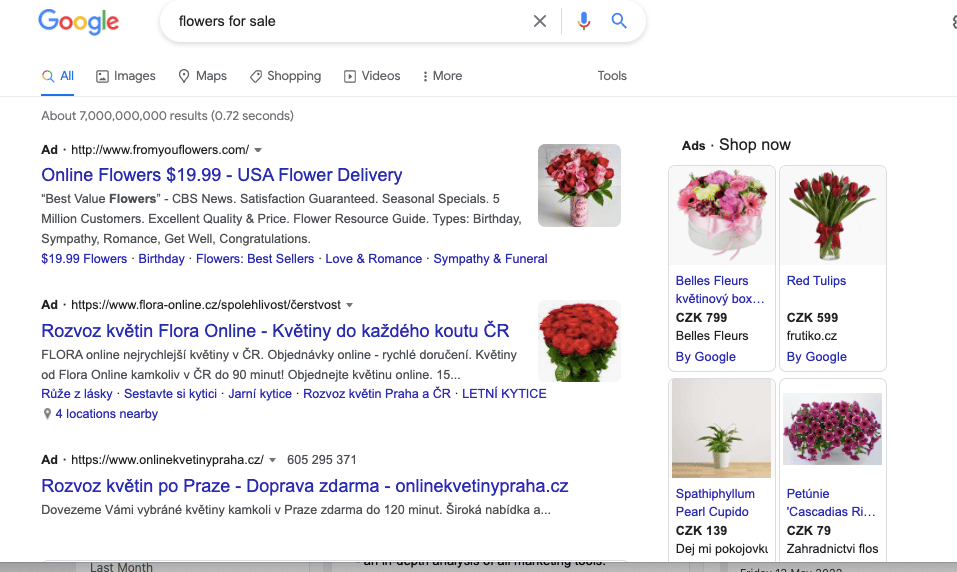Screen dimensions: 957x572
Task: Open the Images search tab
Action: pyautogui.click(x=126, y=76)
